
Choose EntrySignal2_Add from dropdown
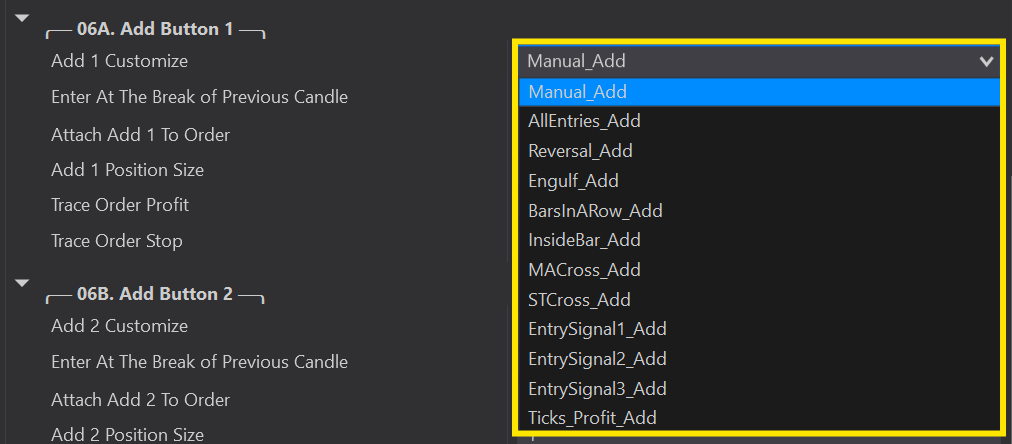[597, 359]
